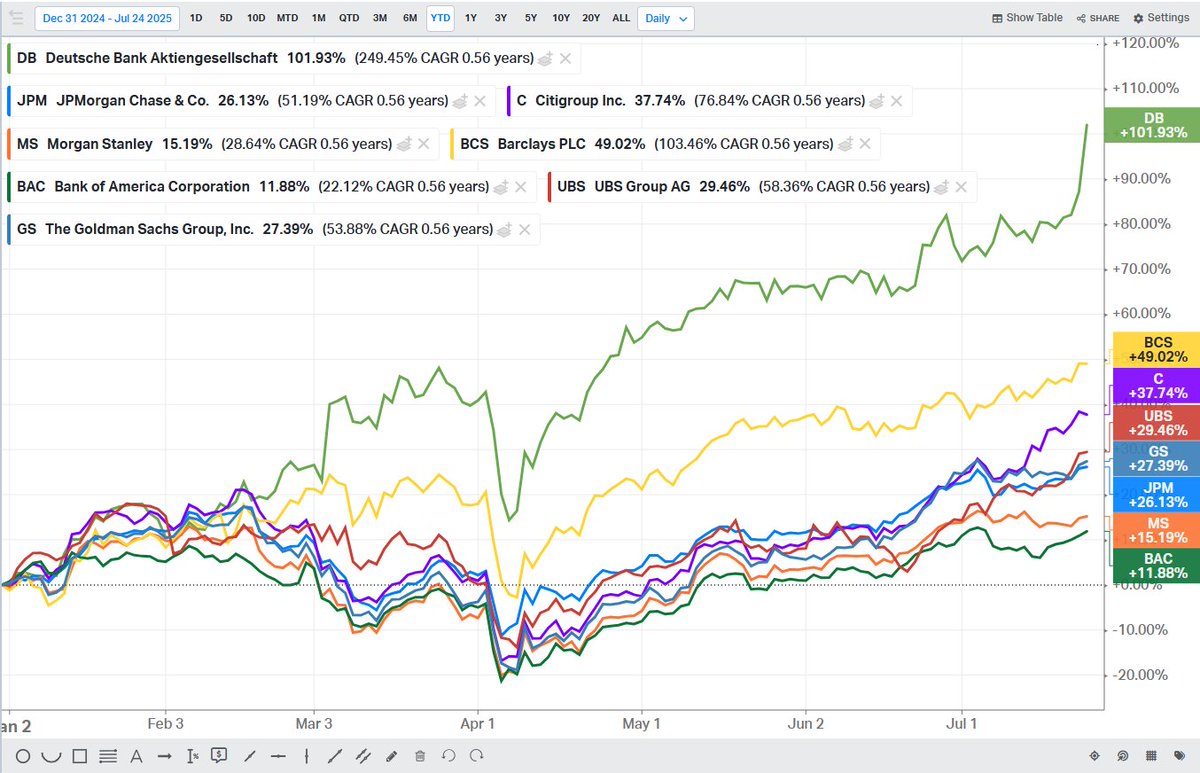Undo the last drawing action
Image resolution: width=1200 pixels, height=773 pixels.
point(448,755)
